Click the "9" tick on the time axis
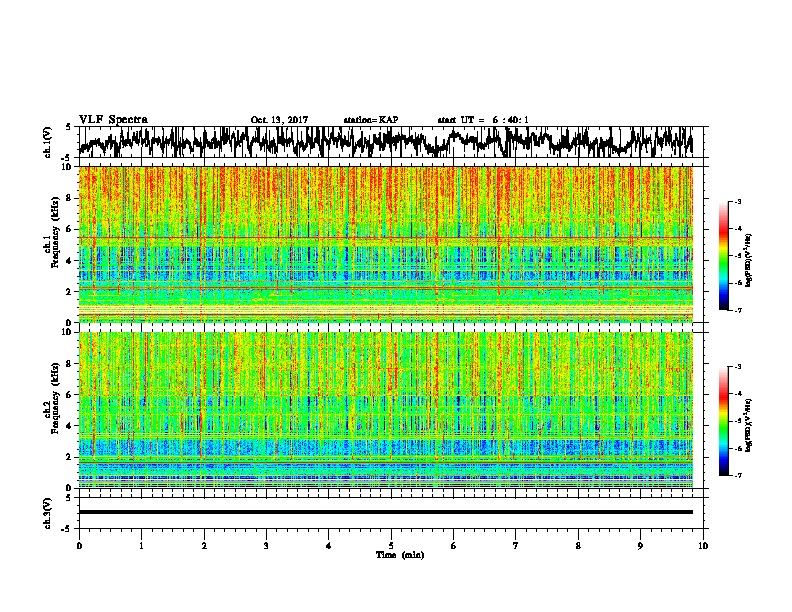 (640, 546)
